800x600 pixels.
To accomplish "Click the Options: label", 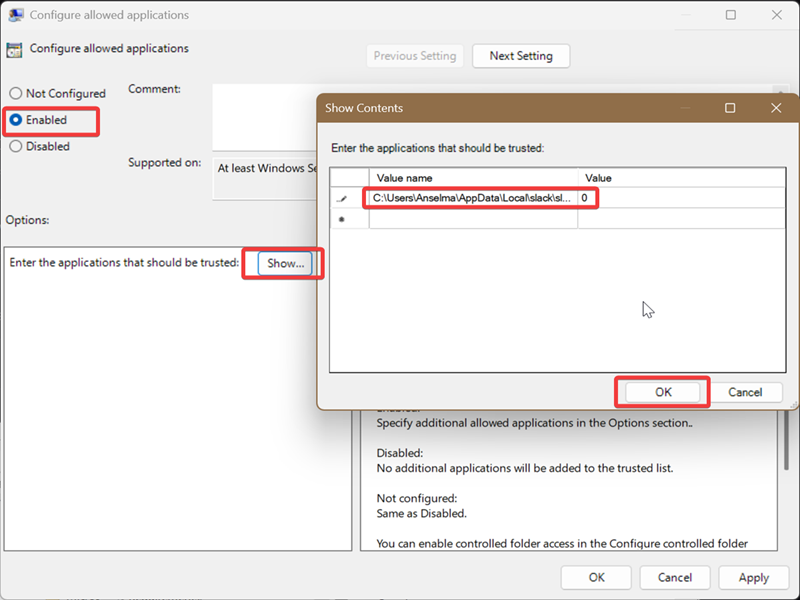I will tap(28, 220).
